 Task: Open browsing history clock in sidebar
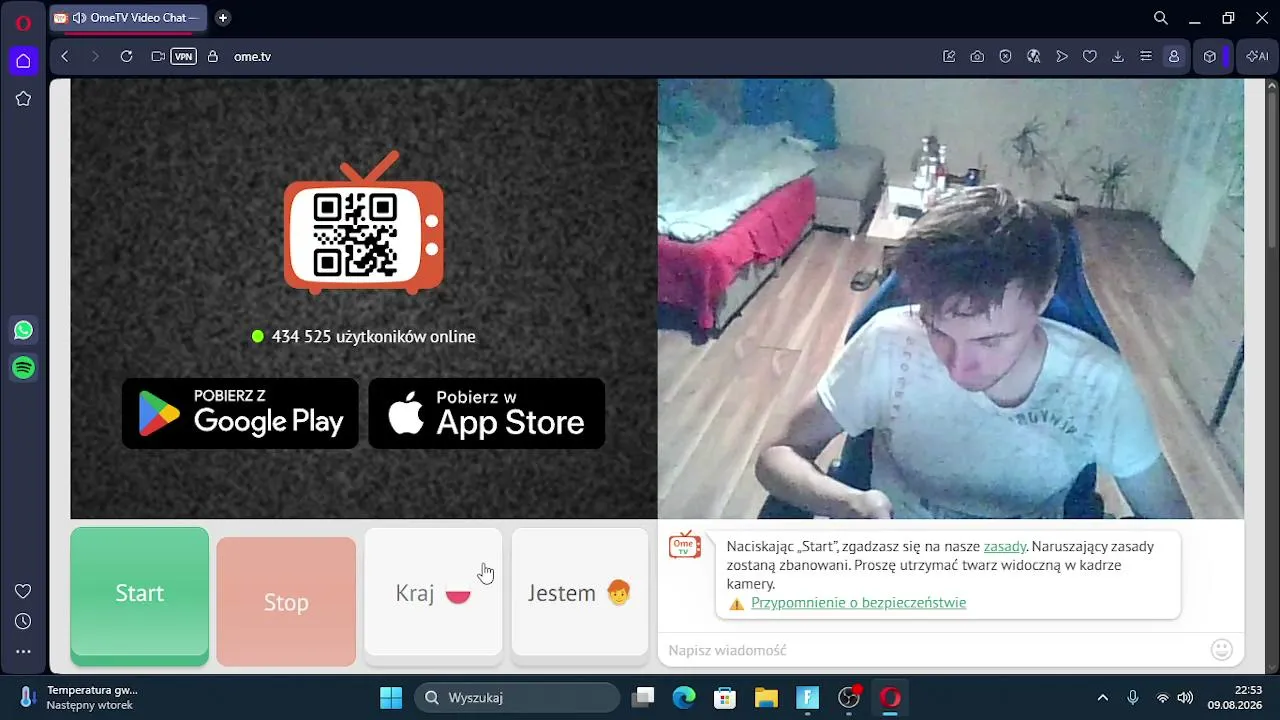pos(23,621)
